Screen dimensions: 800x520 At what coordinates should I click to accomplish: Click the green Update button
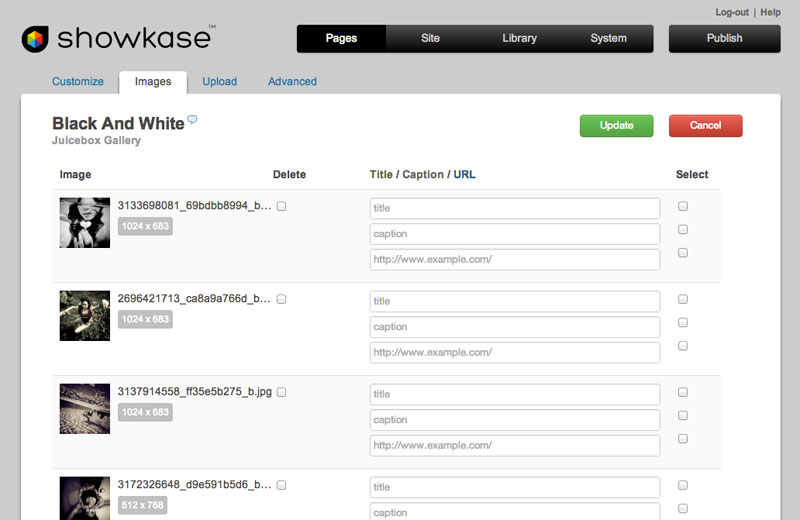pyautogui.click(x=616, y=126)
